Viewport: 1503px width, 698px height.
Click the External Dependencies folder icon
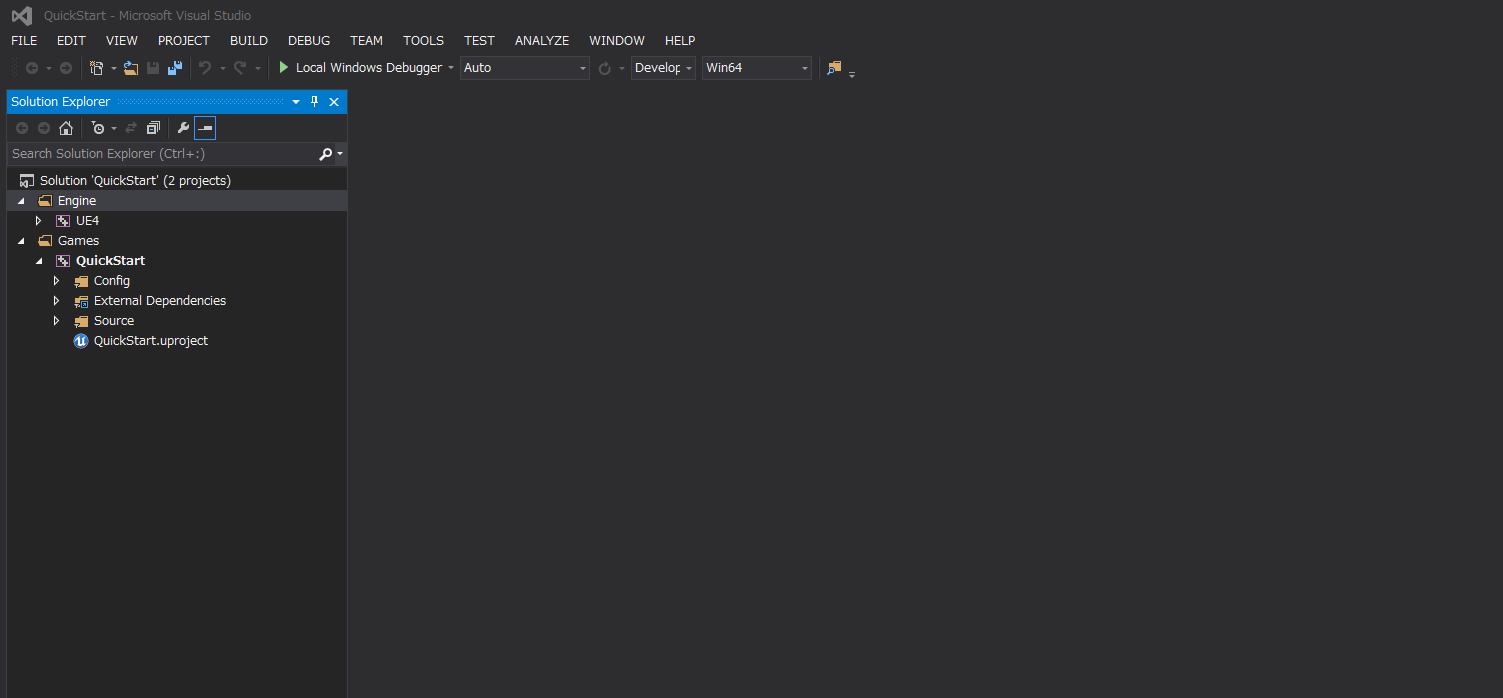(x=81, y=301)
